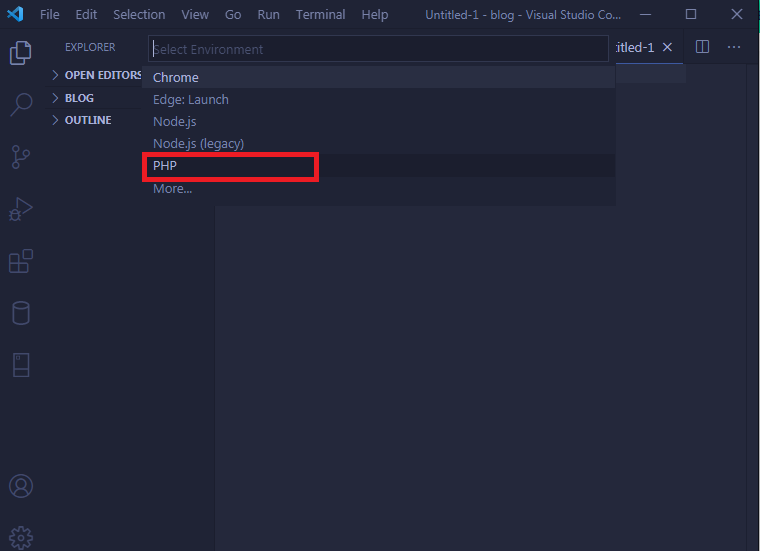Open the Accounts menu icon

click(21, 487)
